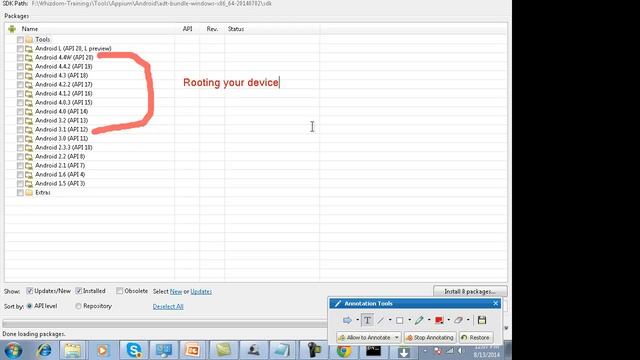
Task: Open the eraser tool options dropdown
Action: 468,320
